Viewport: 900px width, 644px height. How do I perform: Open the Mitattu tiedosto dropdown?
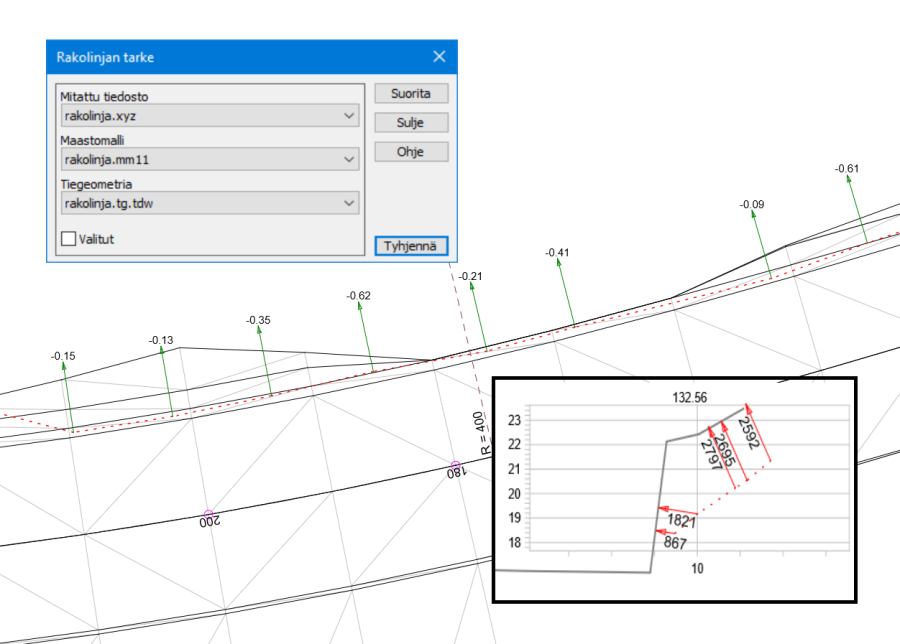[x=208, y=116]
